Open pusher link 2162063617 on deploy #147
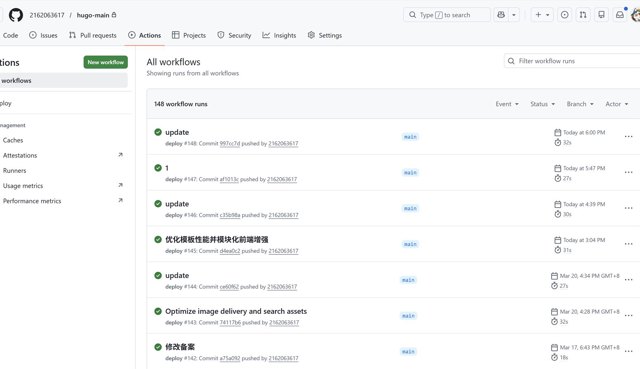 282,179
